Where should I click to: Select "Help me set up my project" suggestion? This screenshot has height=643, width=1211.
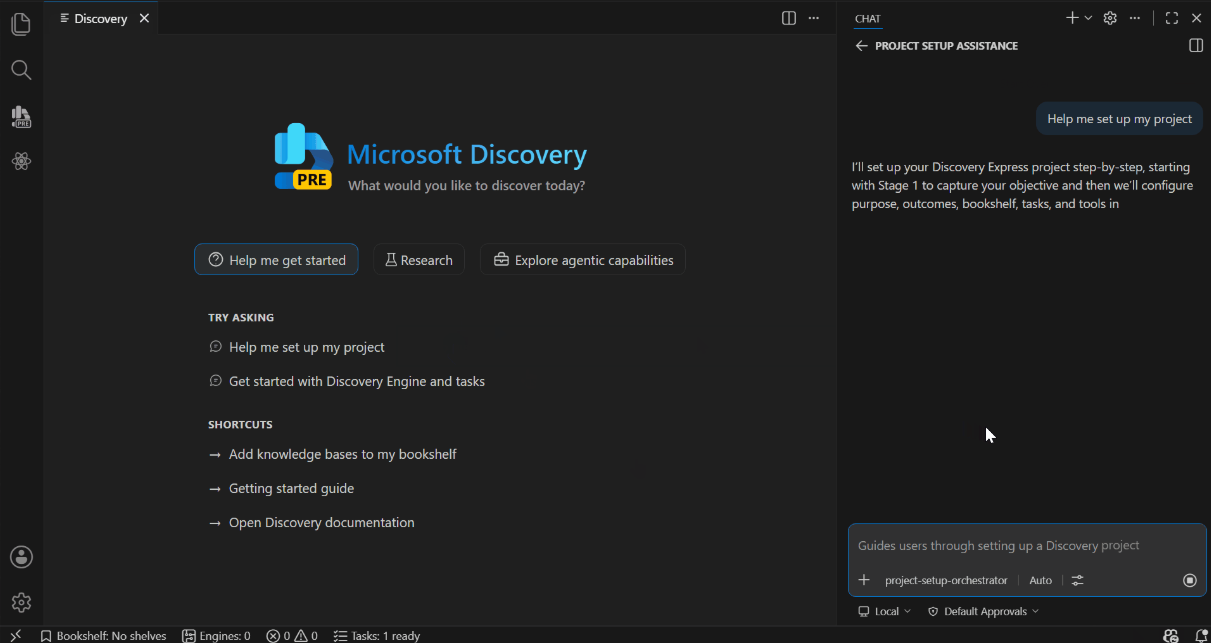297,347
